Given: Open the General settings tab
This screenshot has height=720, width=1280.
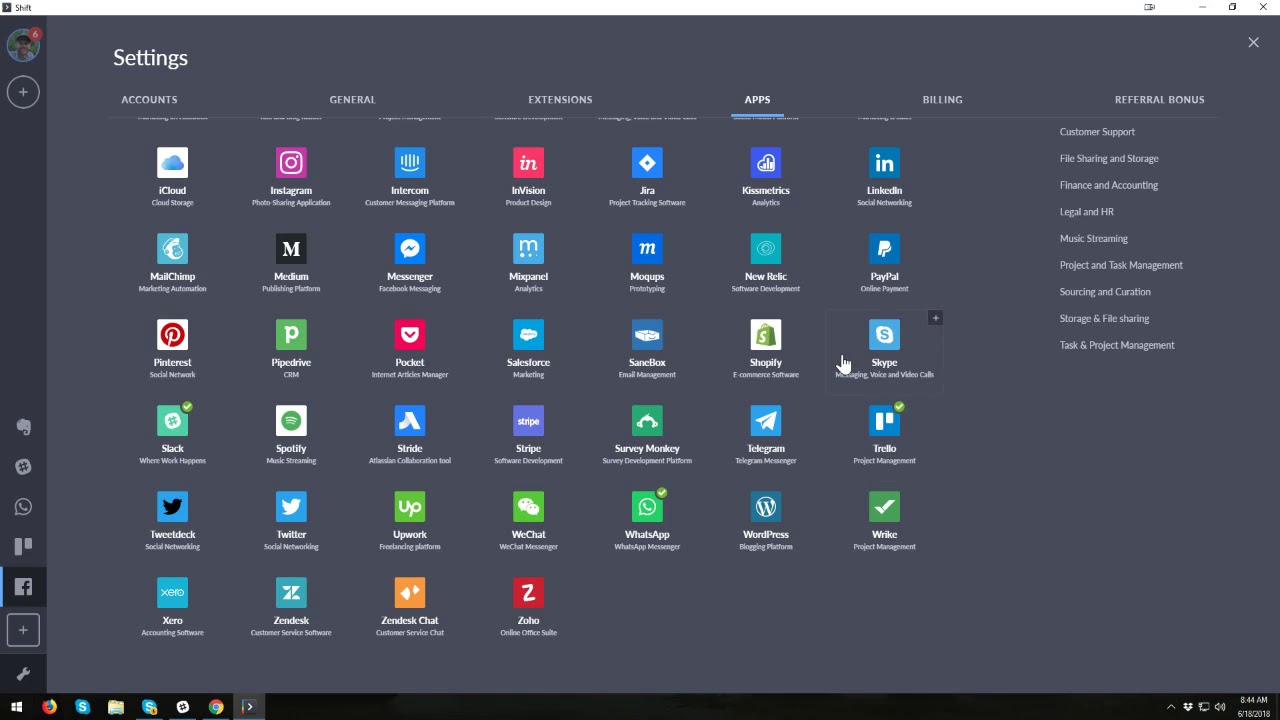Looking at the screenshot, I should point(352,99).
